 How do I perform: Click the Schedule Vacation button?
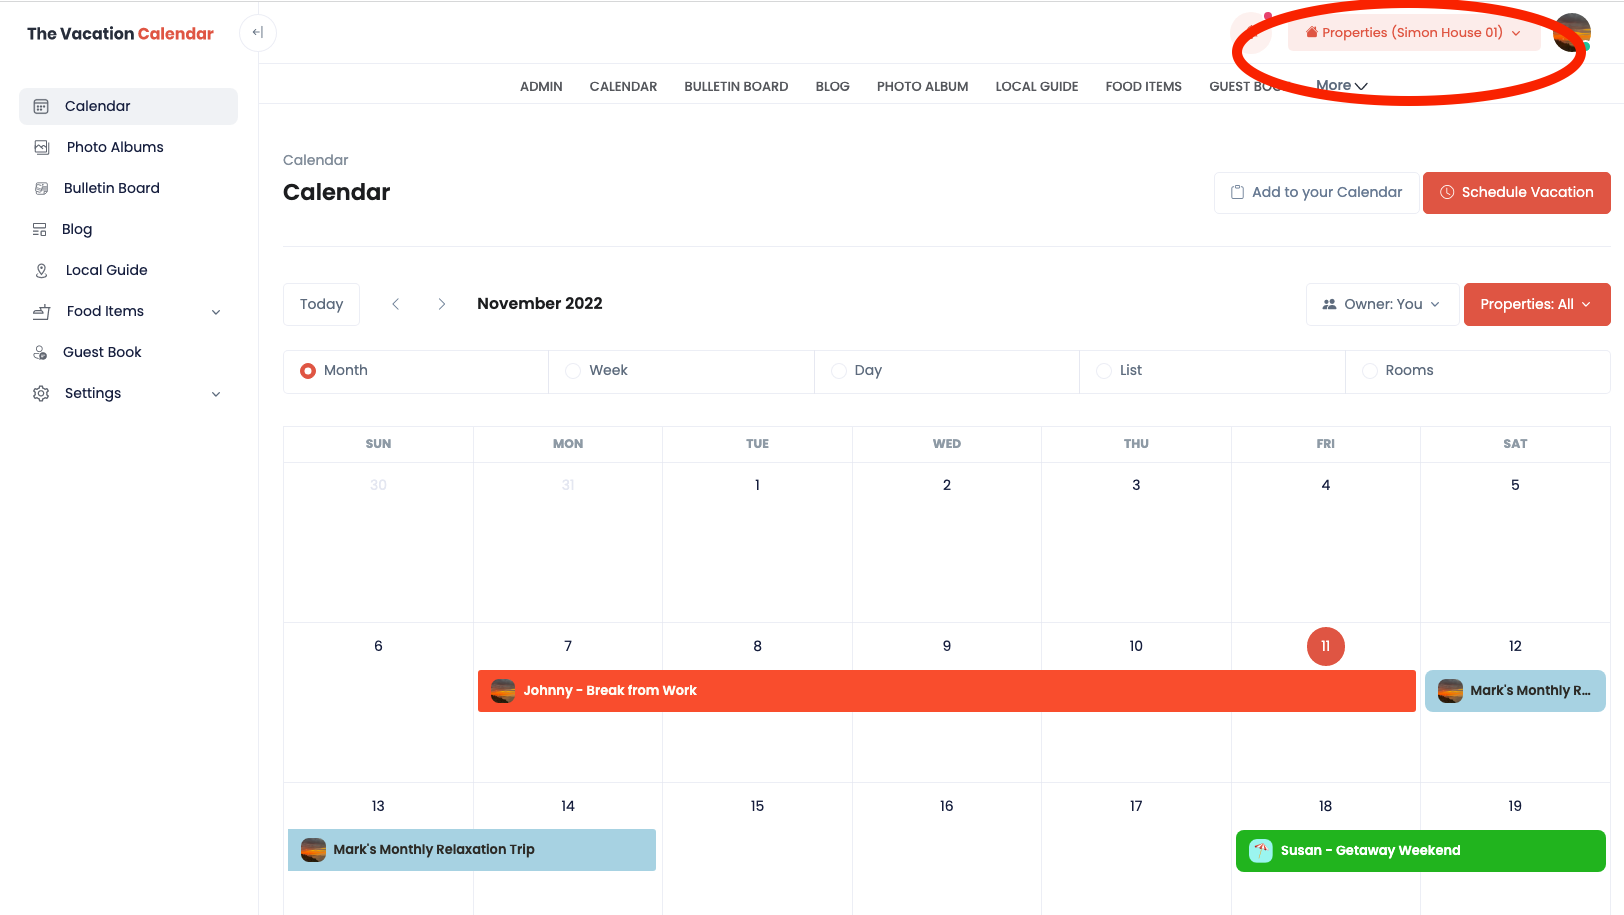(x=1516, y=193)
